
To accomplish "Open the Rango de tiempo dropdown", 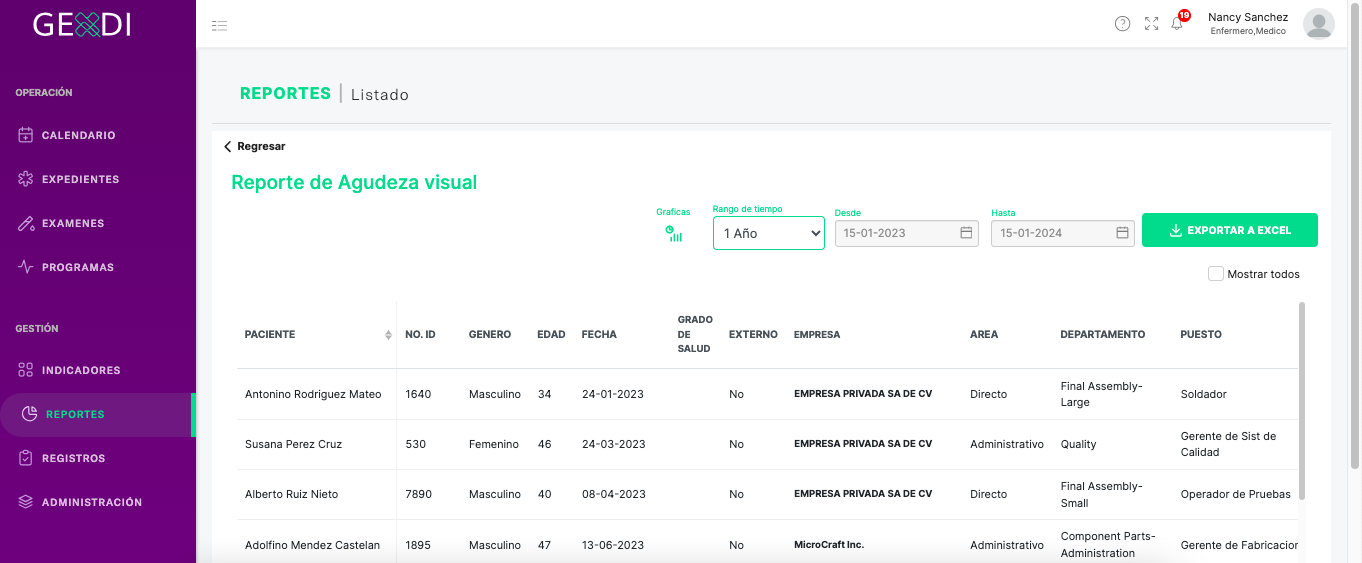I will pyautogui.click(x=769, y=233).
